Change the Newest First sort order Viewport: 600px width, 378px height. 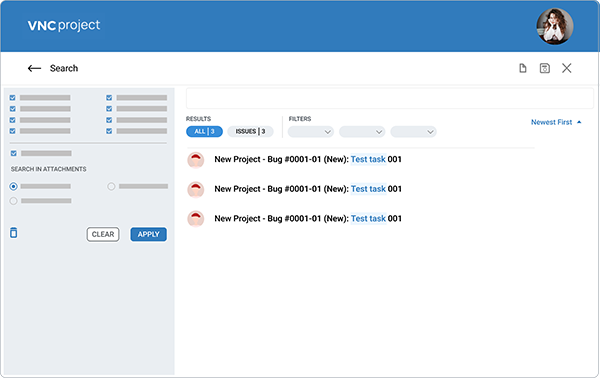[x=556, y=122]
